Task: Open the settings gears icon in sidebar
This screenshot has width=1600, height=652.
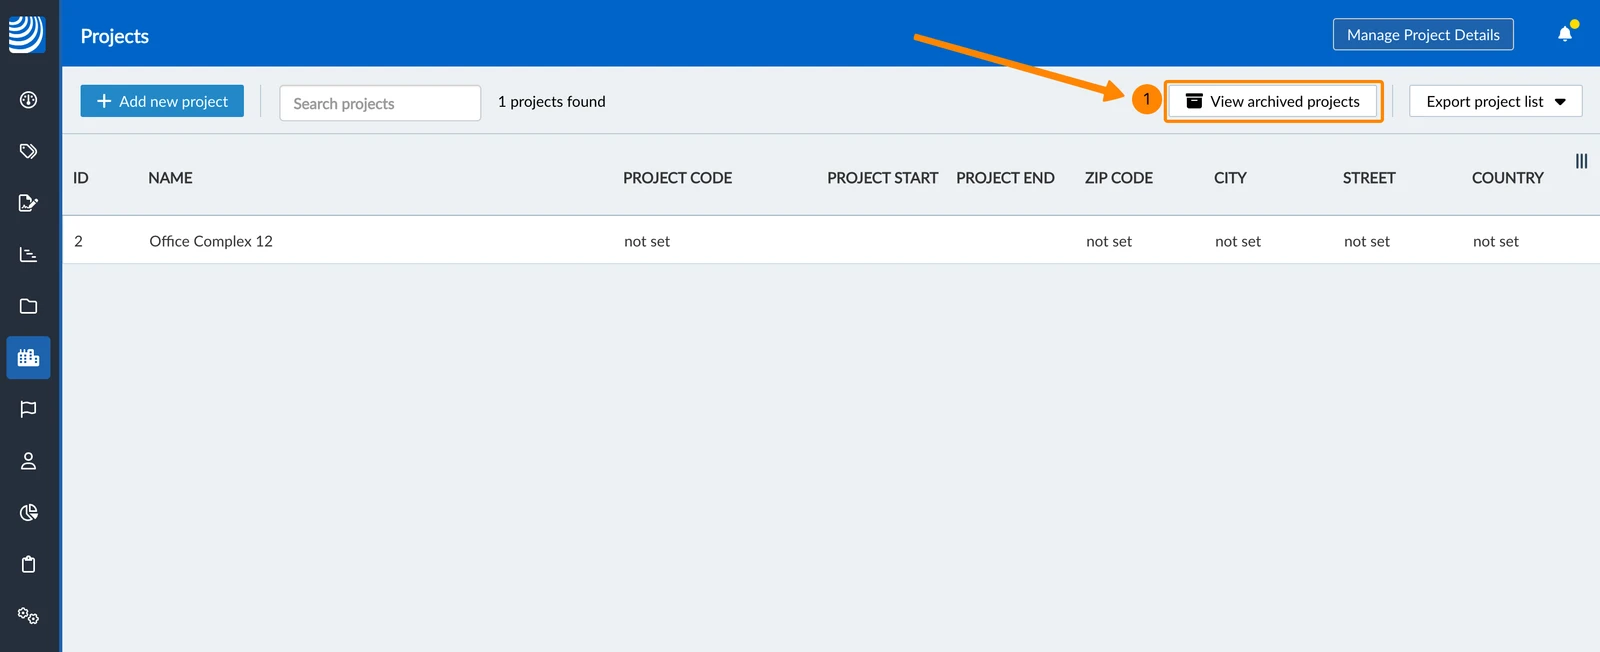Action: click(x=28, y=616)
